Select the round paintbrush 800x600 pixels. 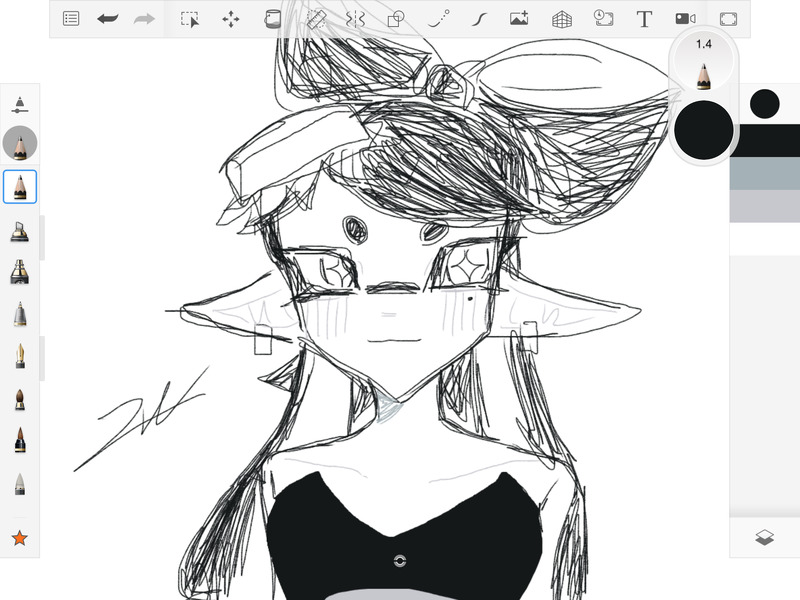20,399
